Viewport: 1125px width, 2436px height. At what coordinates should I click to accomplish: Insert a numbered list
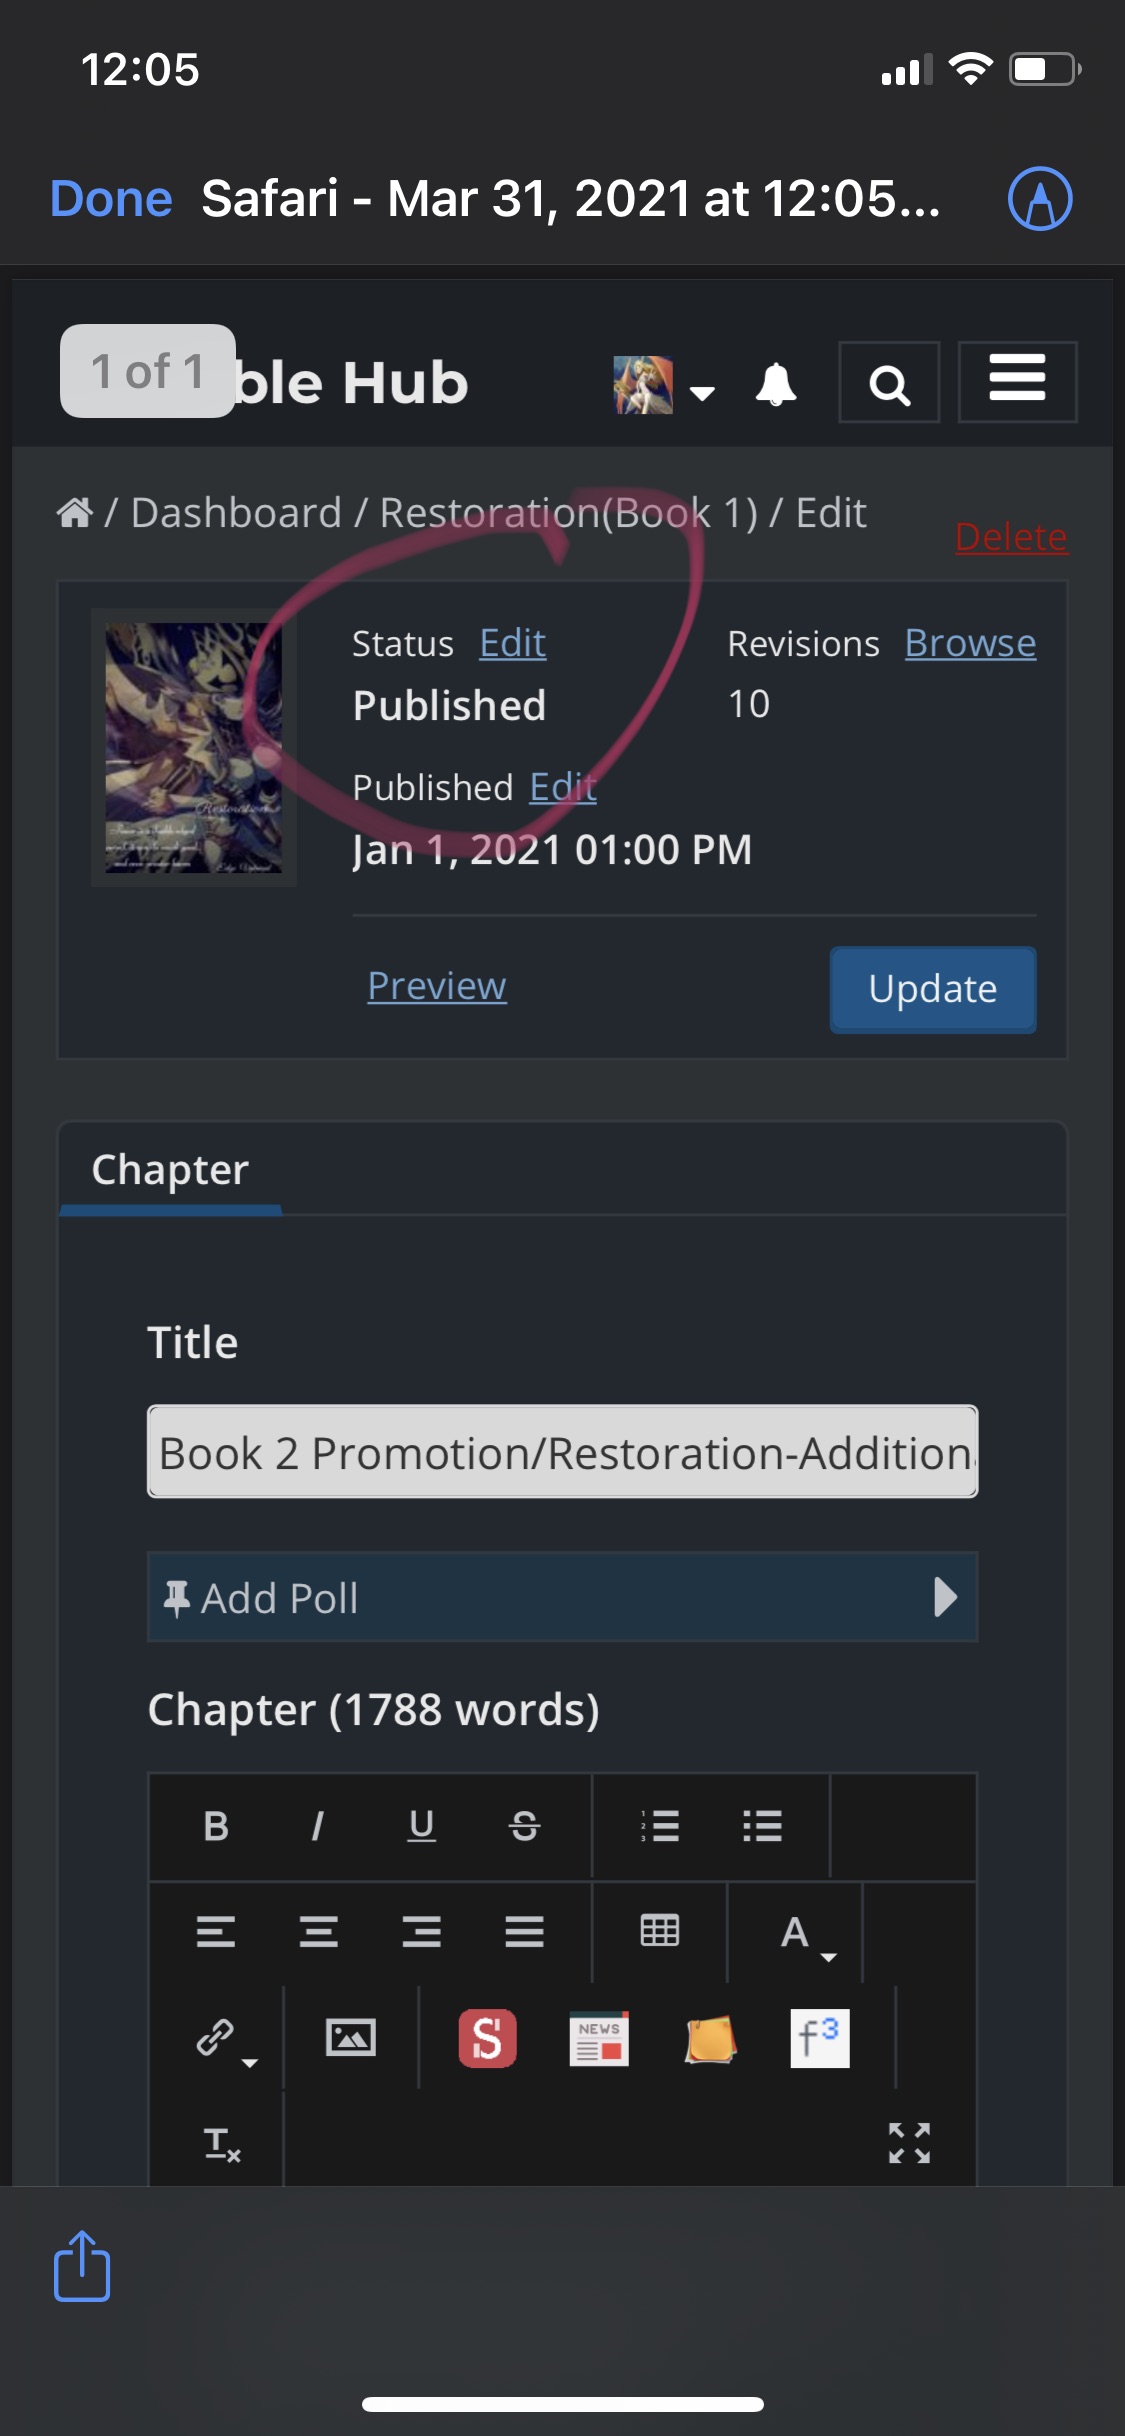[660, 1826]
